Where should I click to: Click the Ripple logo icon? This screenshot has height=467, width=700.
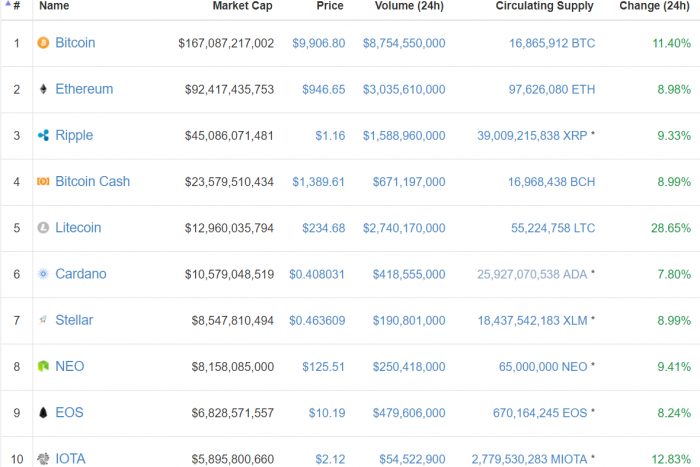tap(43, 135)
